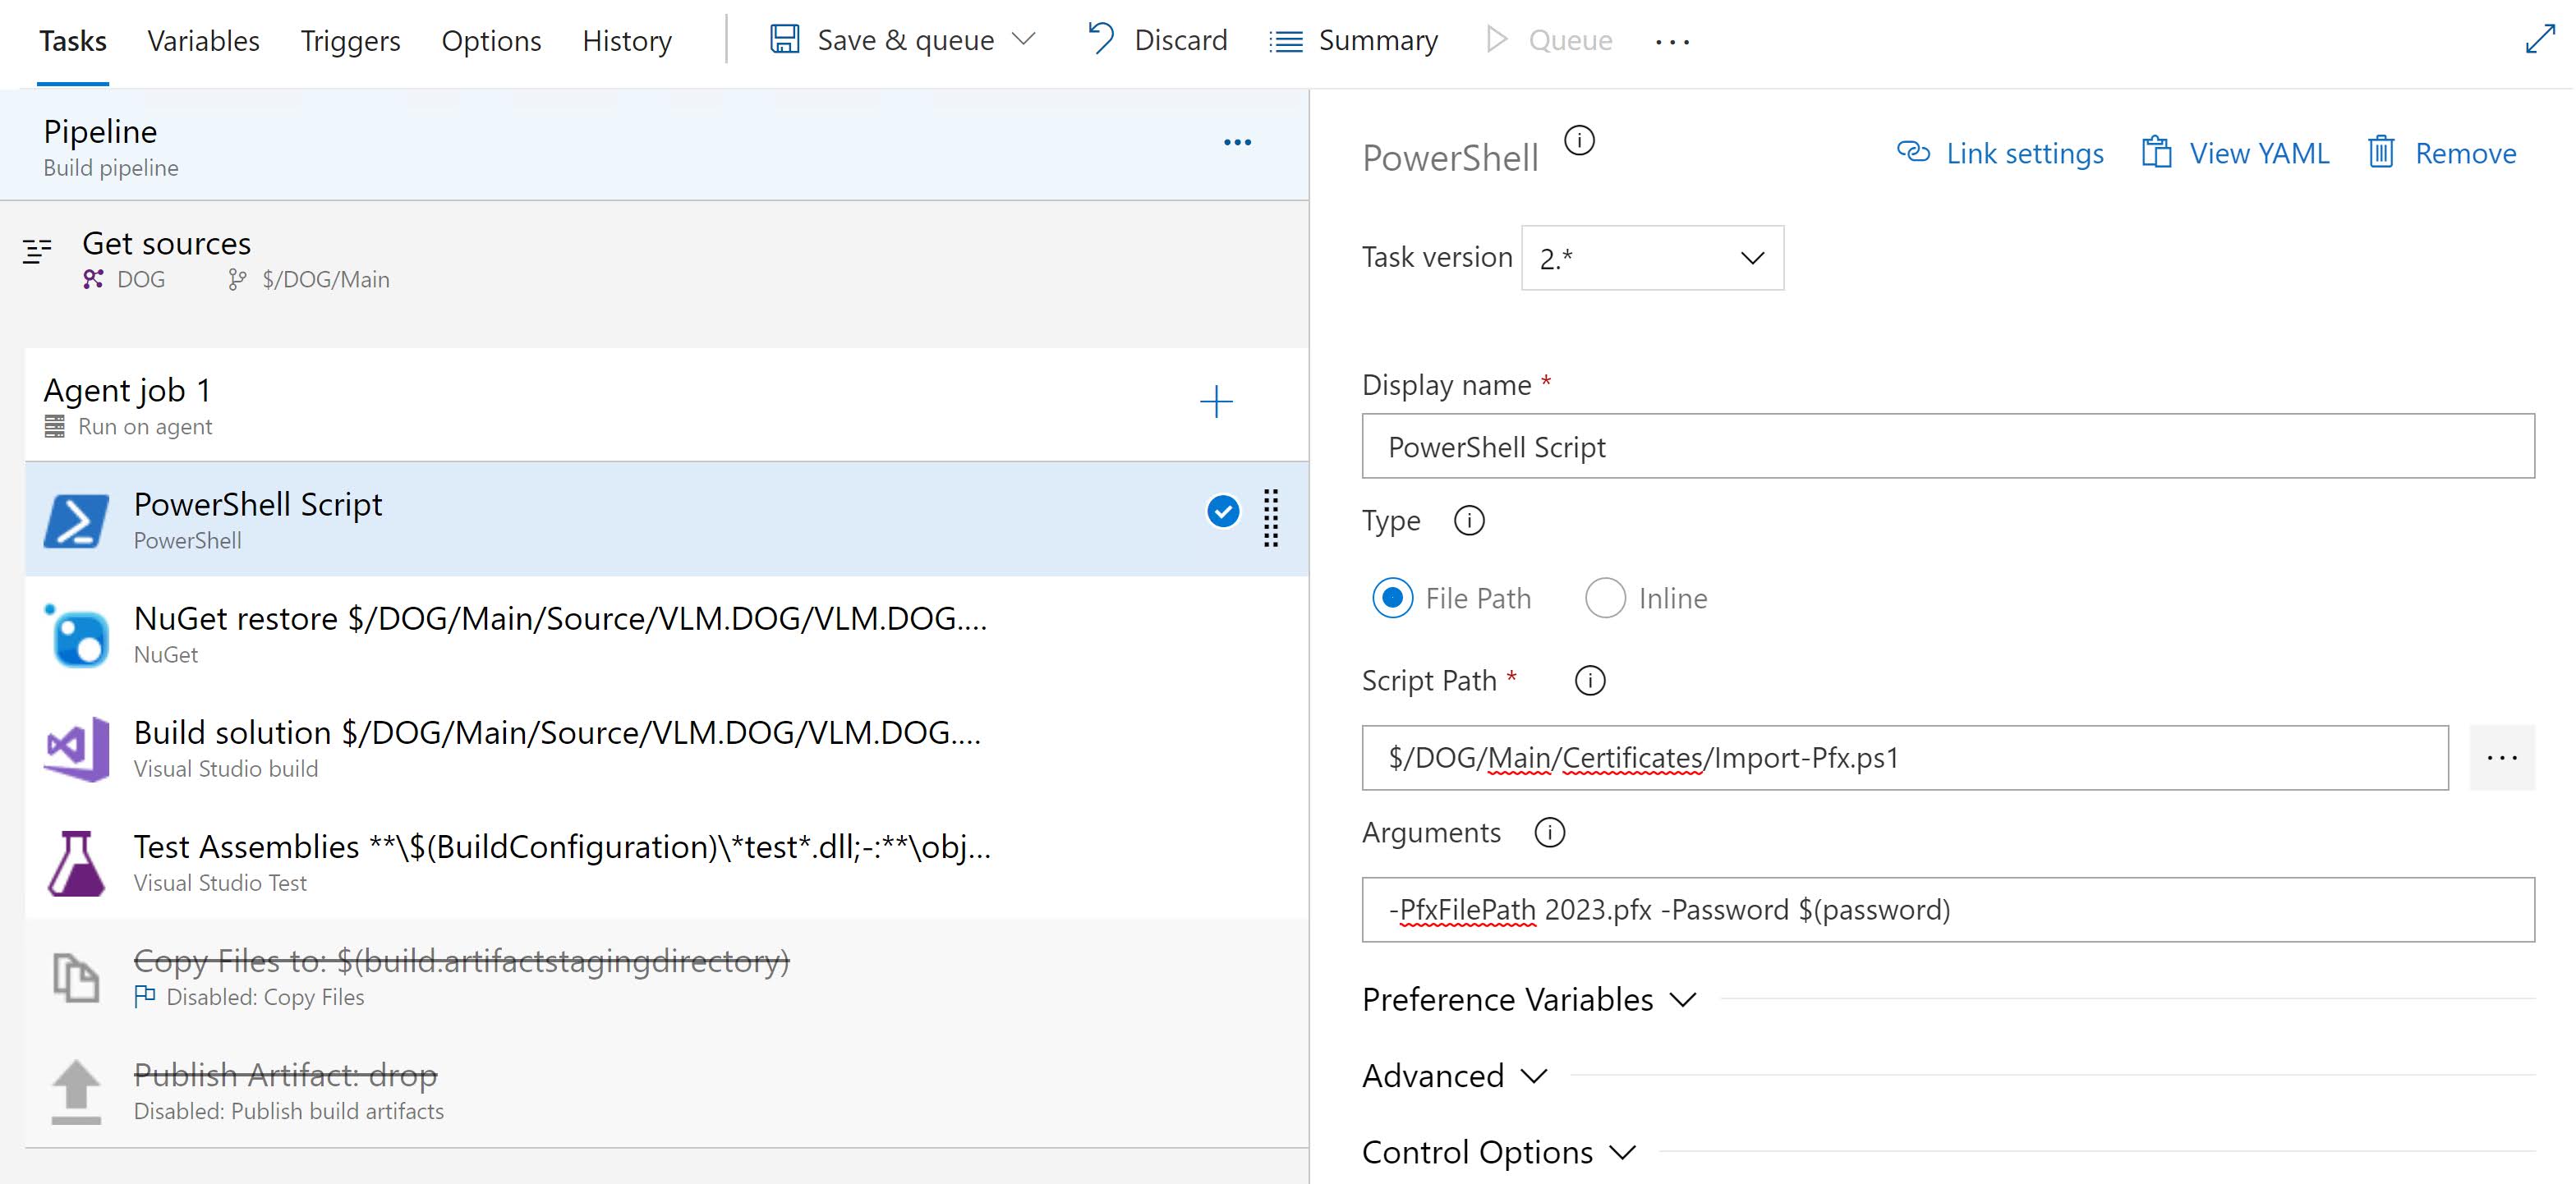Click the blue checkmark on PowerShell Script task
Screen dimensions: 2576x1184
(x=1223, y=511)
